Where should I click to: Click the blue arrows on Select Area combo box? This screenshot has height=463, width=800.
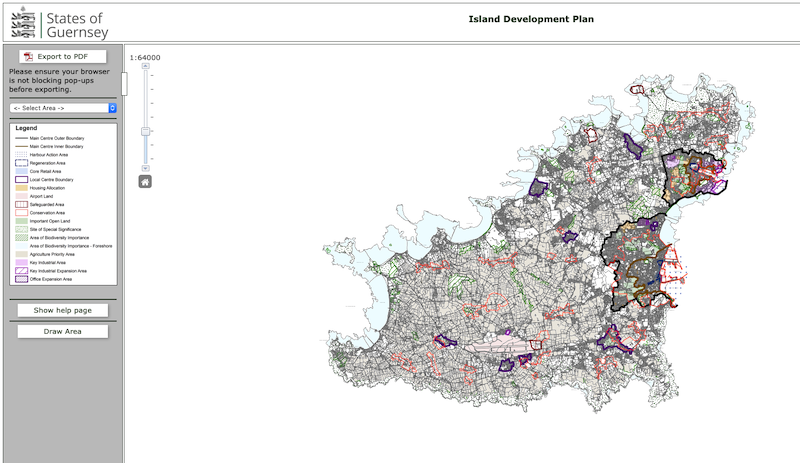point(112,108)
